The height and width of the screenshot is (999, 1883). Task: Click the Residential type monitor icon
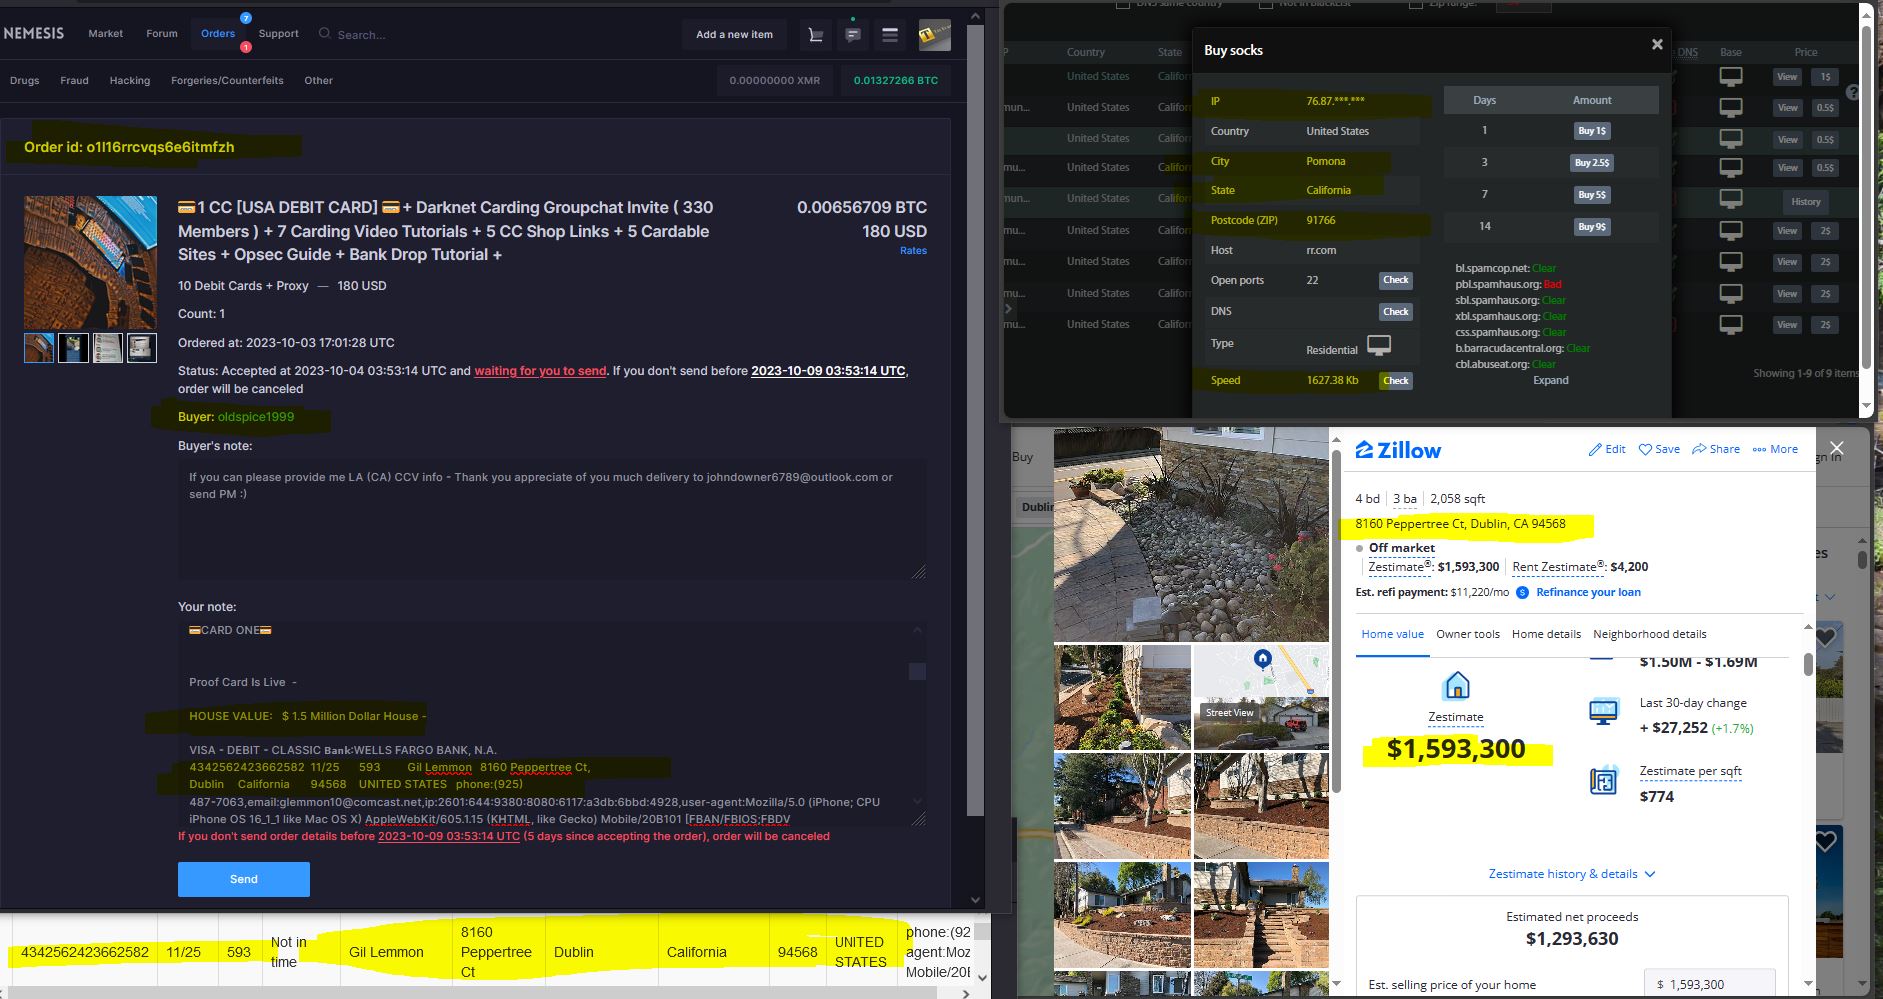click(1380, 345)
